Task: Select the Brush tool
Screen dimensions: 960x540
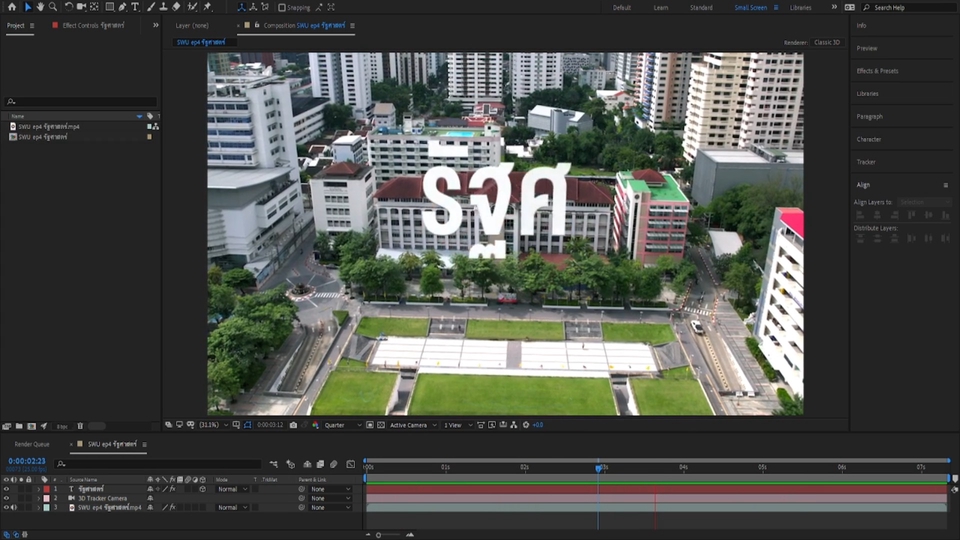Action: point(151,7)
